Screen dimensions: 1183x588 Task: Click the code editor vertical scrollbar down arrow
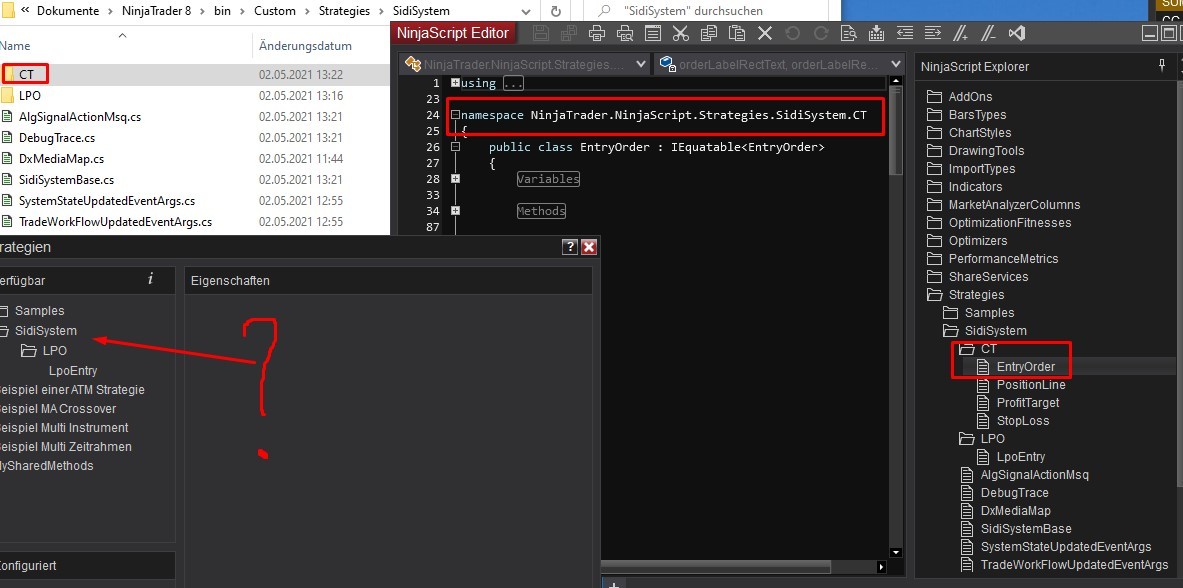click(x=896, y=553)
